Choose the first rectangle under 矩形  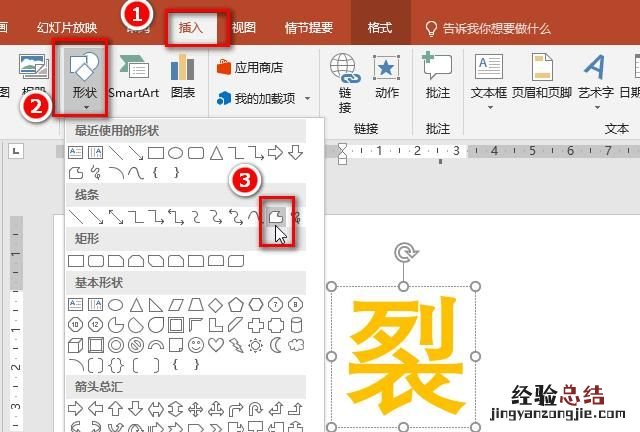click(x=76, y=261)
